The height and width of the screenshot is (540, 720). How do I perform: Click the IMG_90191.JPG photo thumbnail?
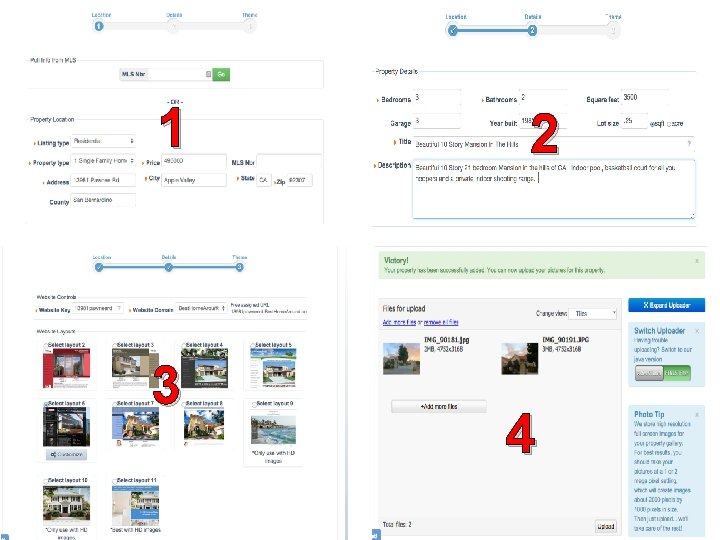coord(520,359)
